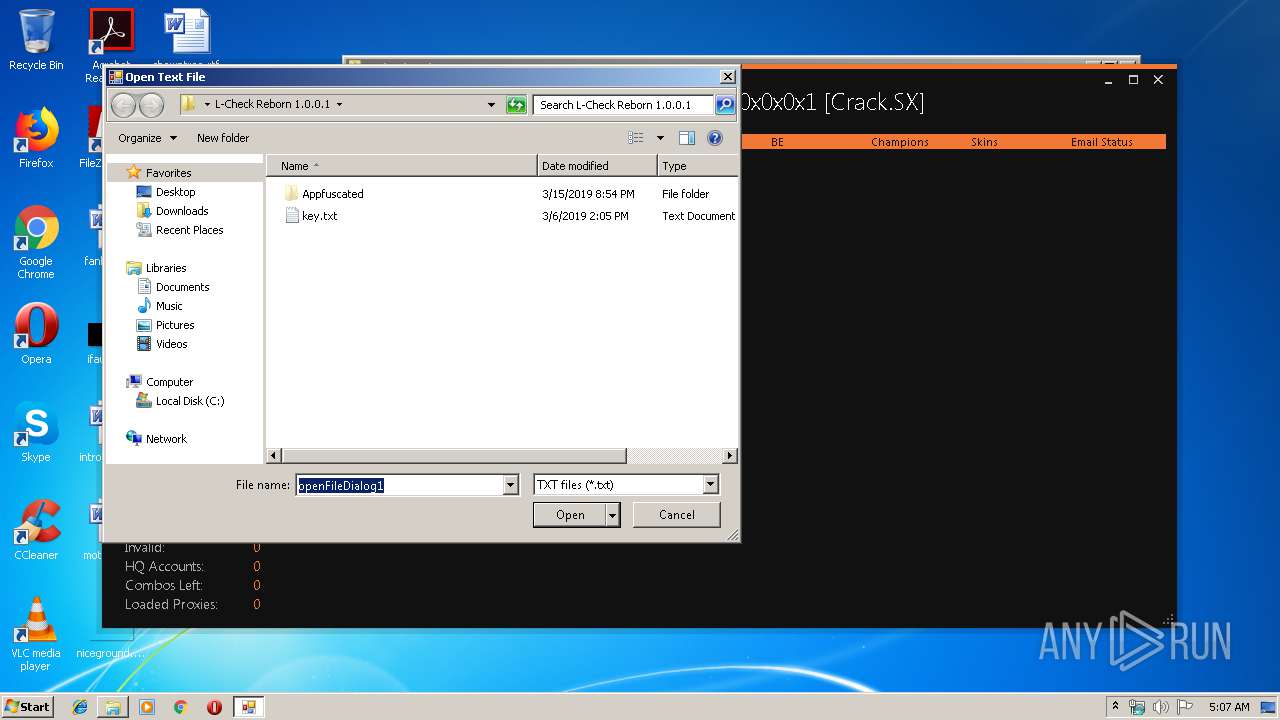Select Computer in navigation pane
The height and width of the screenshot is (720, 1280).
(x=169, y=382)
